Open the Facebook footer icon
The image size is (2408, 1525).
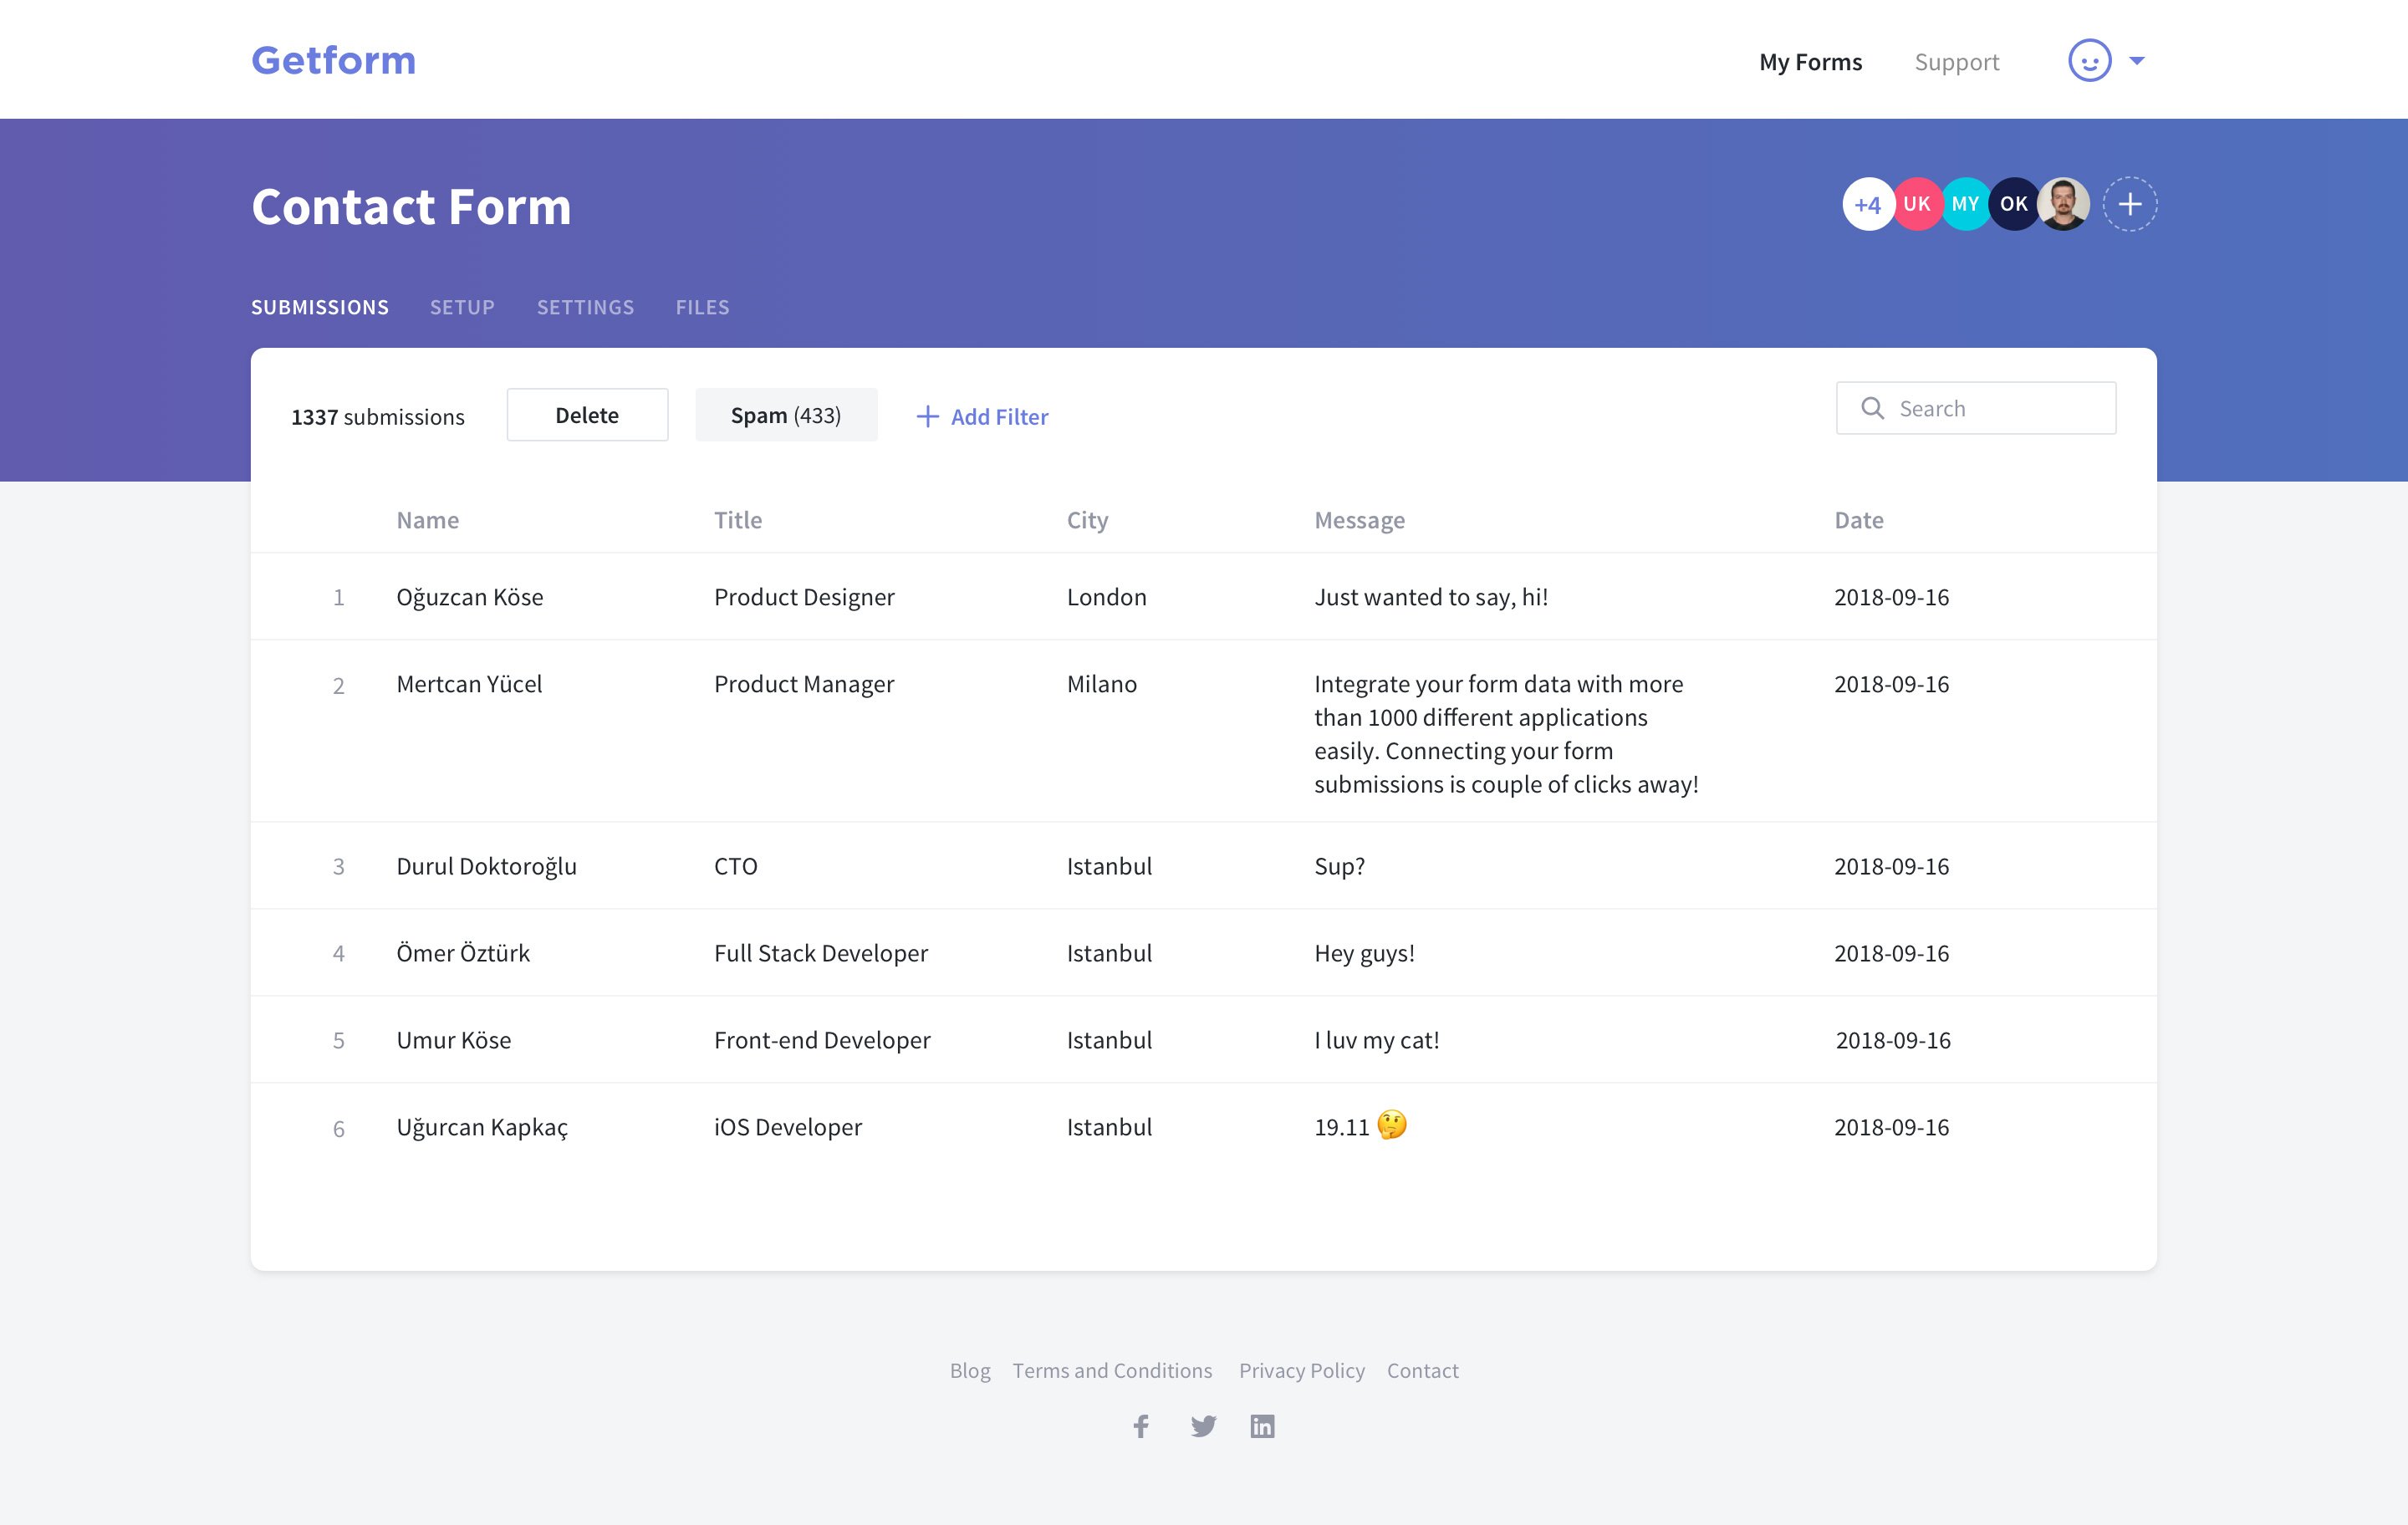(1141, 1426)
